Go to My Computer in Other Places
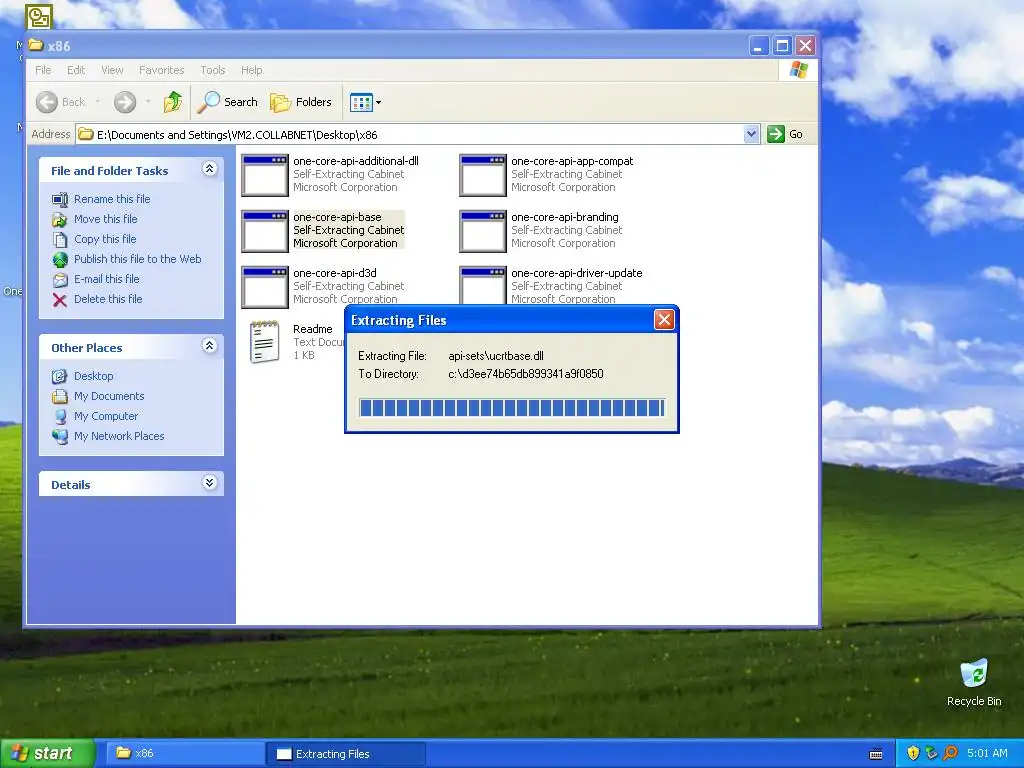 106,416
